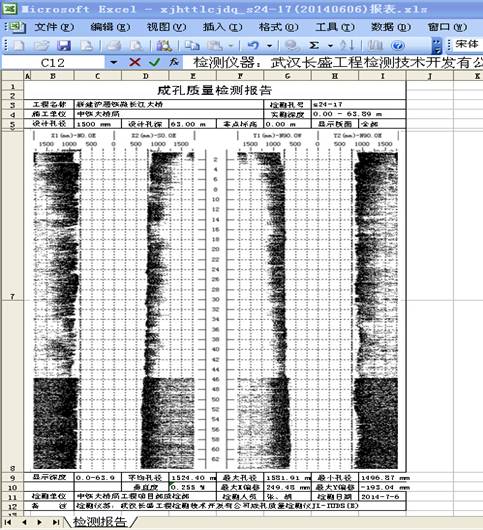Click the Copy icon in toolbar

192,45
